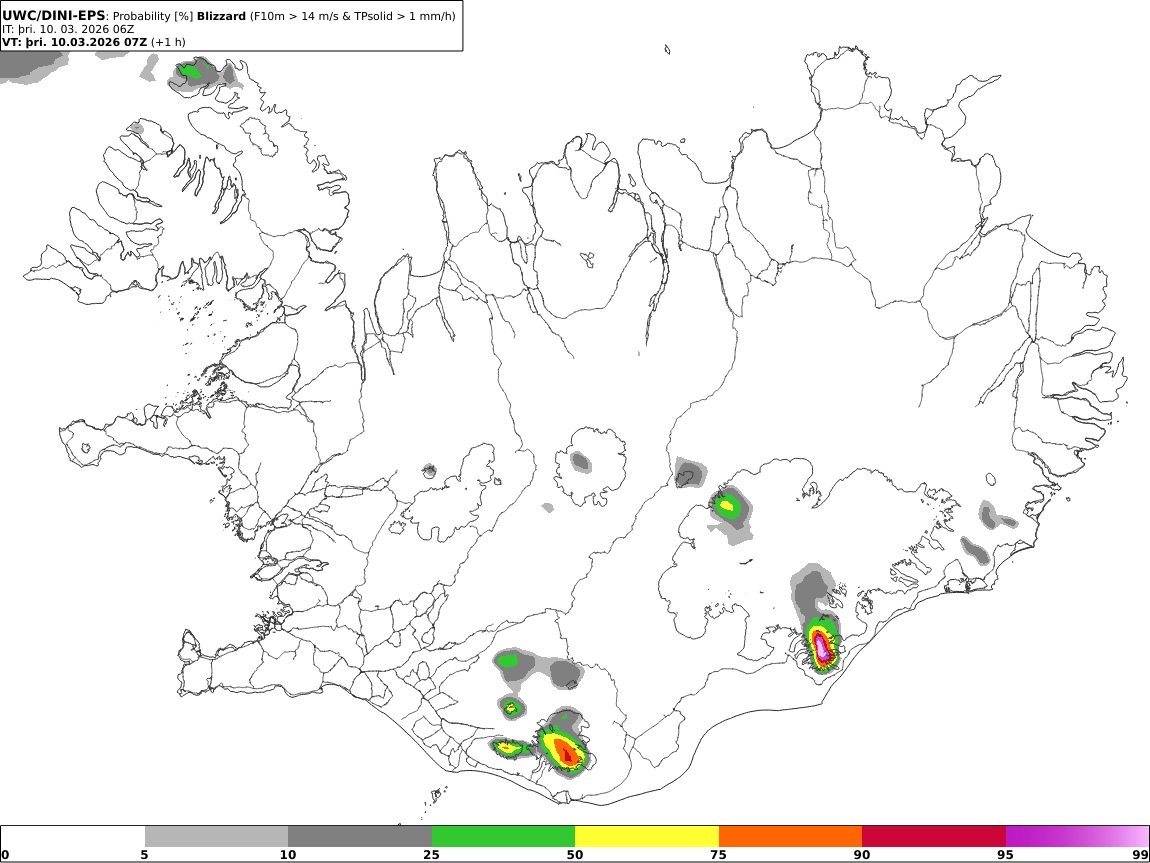The height and width of the screenshot is (863, 1150).
Task: Click the yellow 50-75% legend swatch
Action: [x=647, y=837]
